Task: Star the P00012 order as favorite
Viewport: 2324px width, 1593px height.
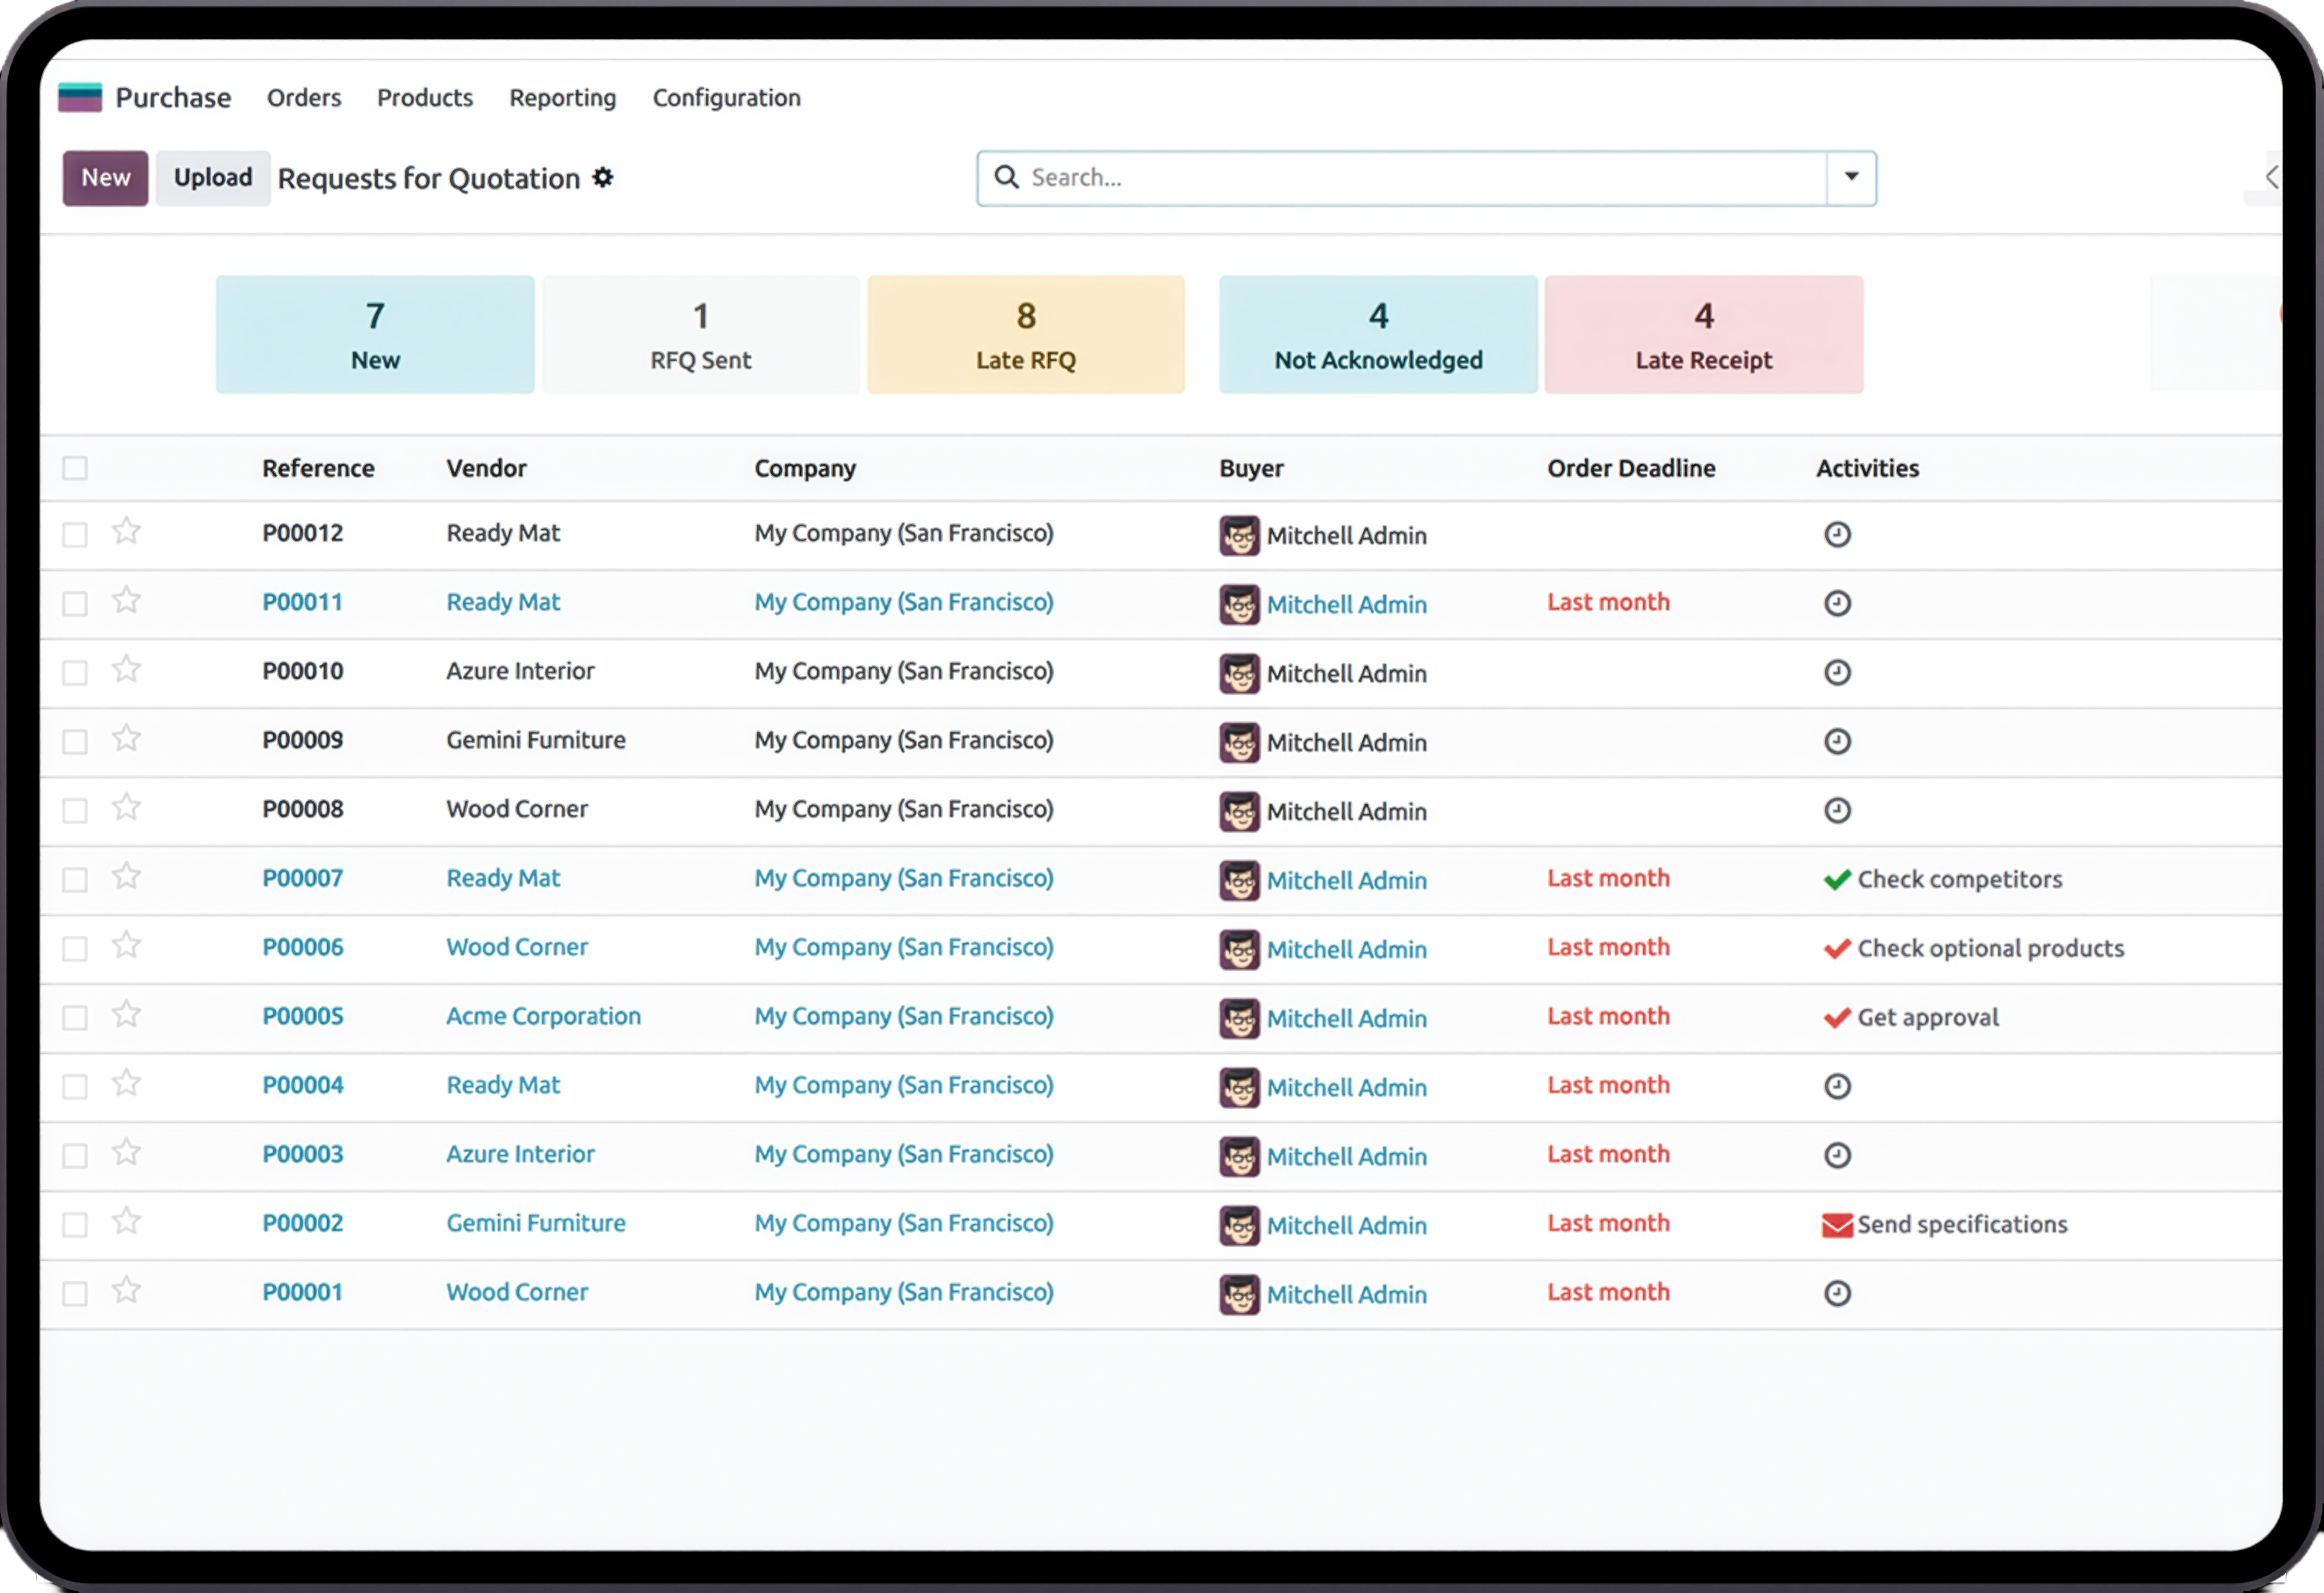Action: click(x=126, y=531)
